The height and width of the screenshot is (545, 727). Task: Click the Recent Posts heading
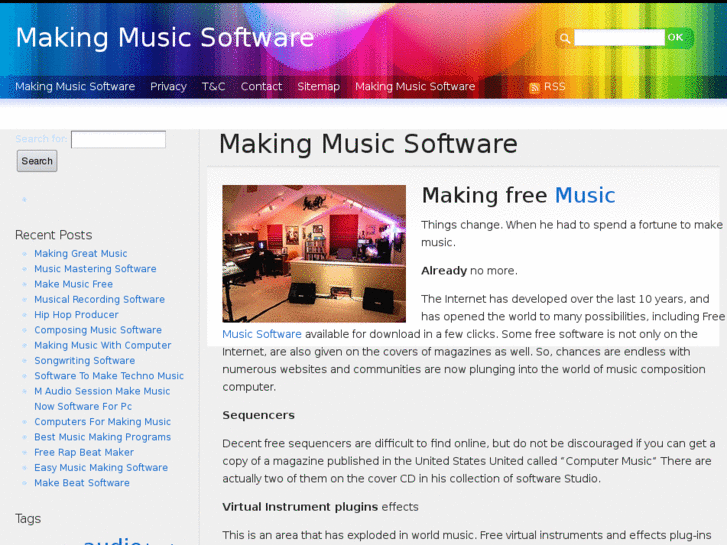(53, 235)
